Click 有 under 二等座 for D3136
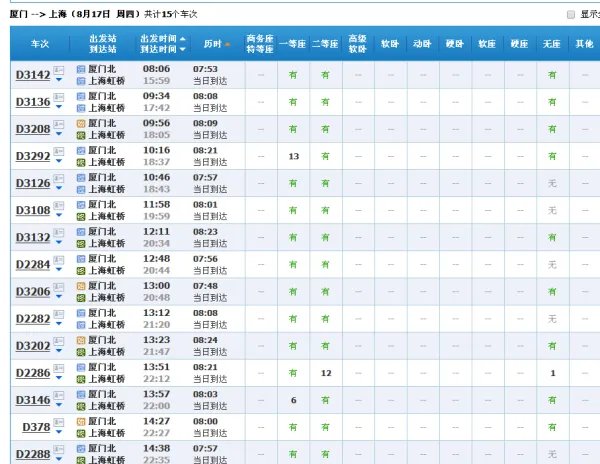600x464 pixels. click(325, 102)
